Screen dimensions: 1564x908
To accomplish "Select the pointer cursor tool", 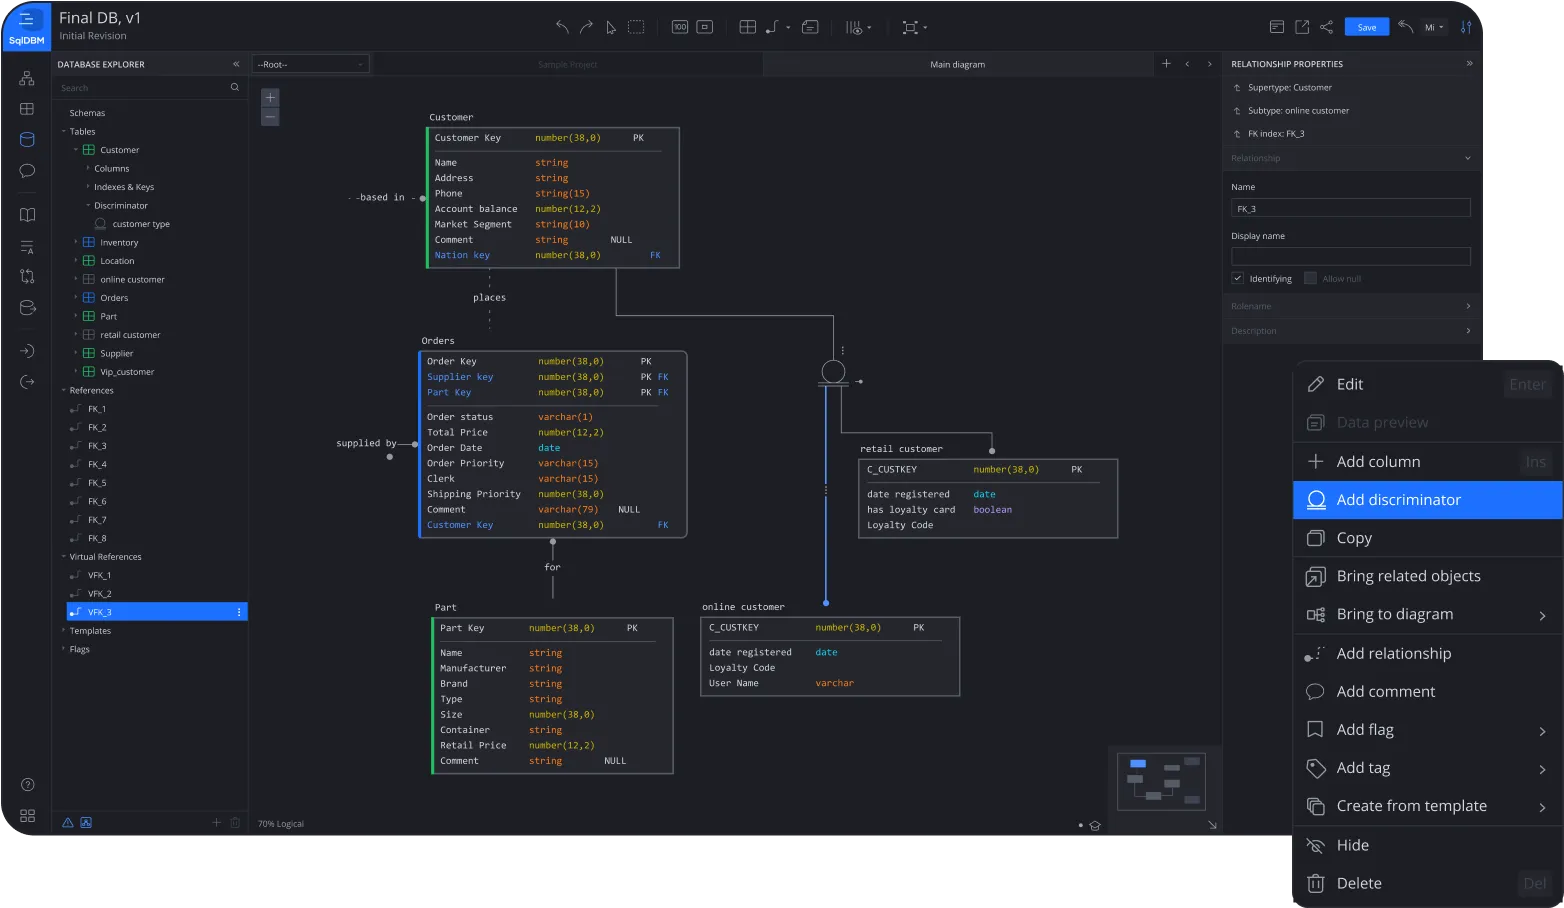I will click(x=610, y=27).
